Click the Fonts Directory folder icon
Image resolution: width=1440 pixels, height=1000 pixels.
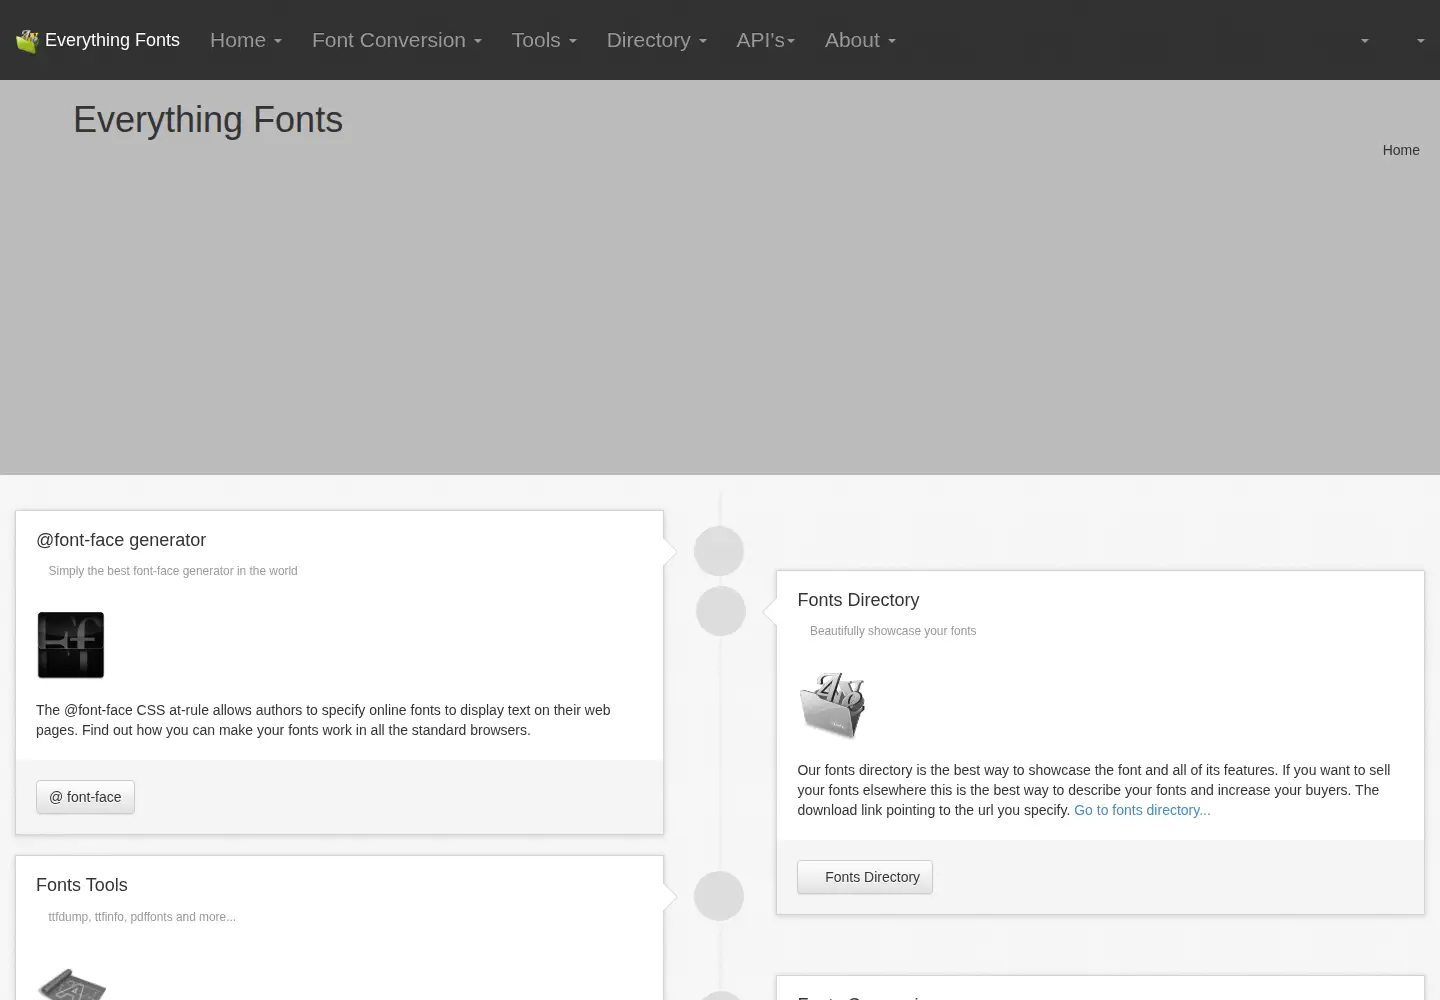tap(832, 705)
